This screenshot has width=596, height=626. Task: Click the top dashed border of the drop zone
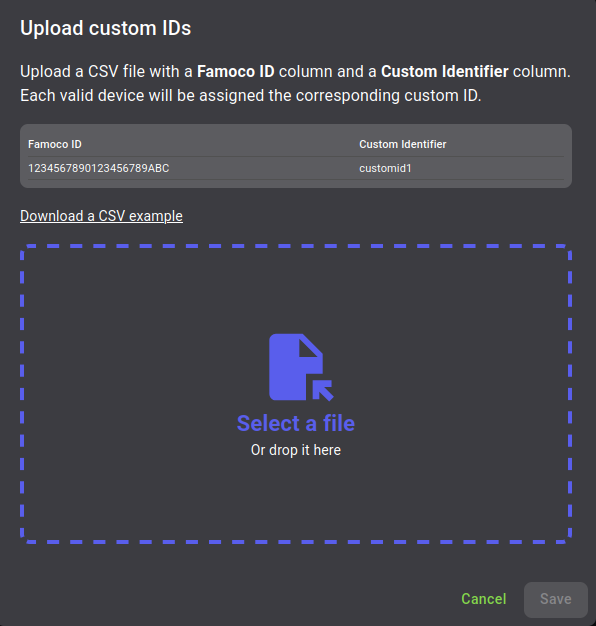tap(296, 246)
